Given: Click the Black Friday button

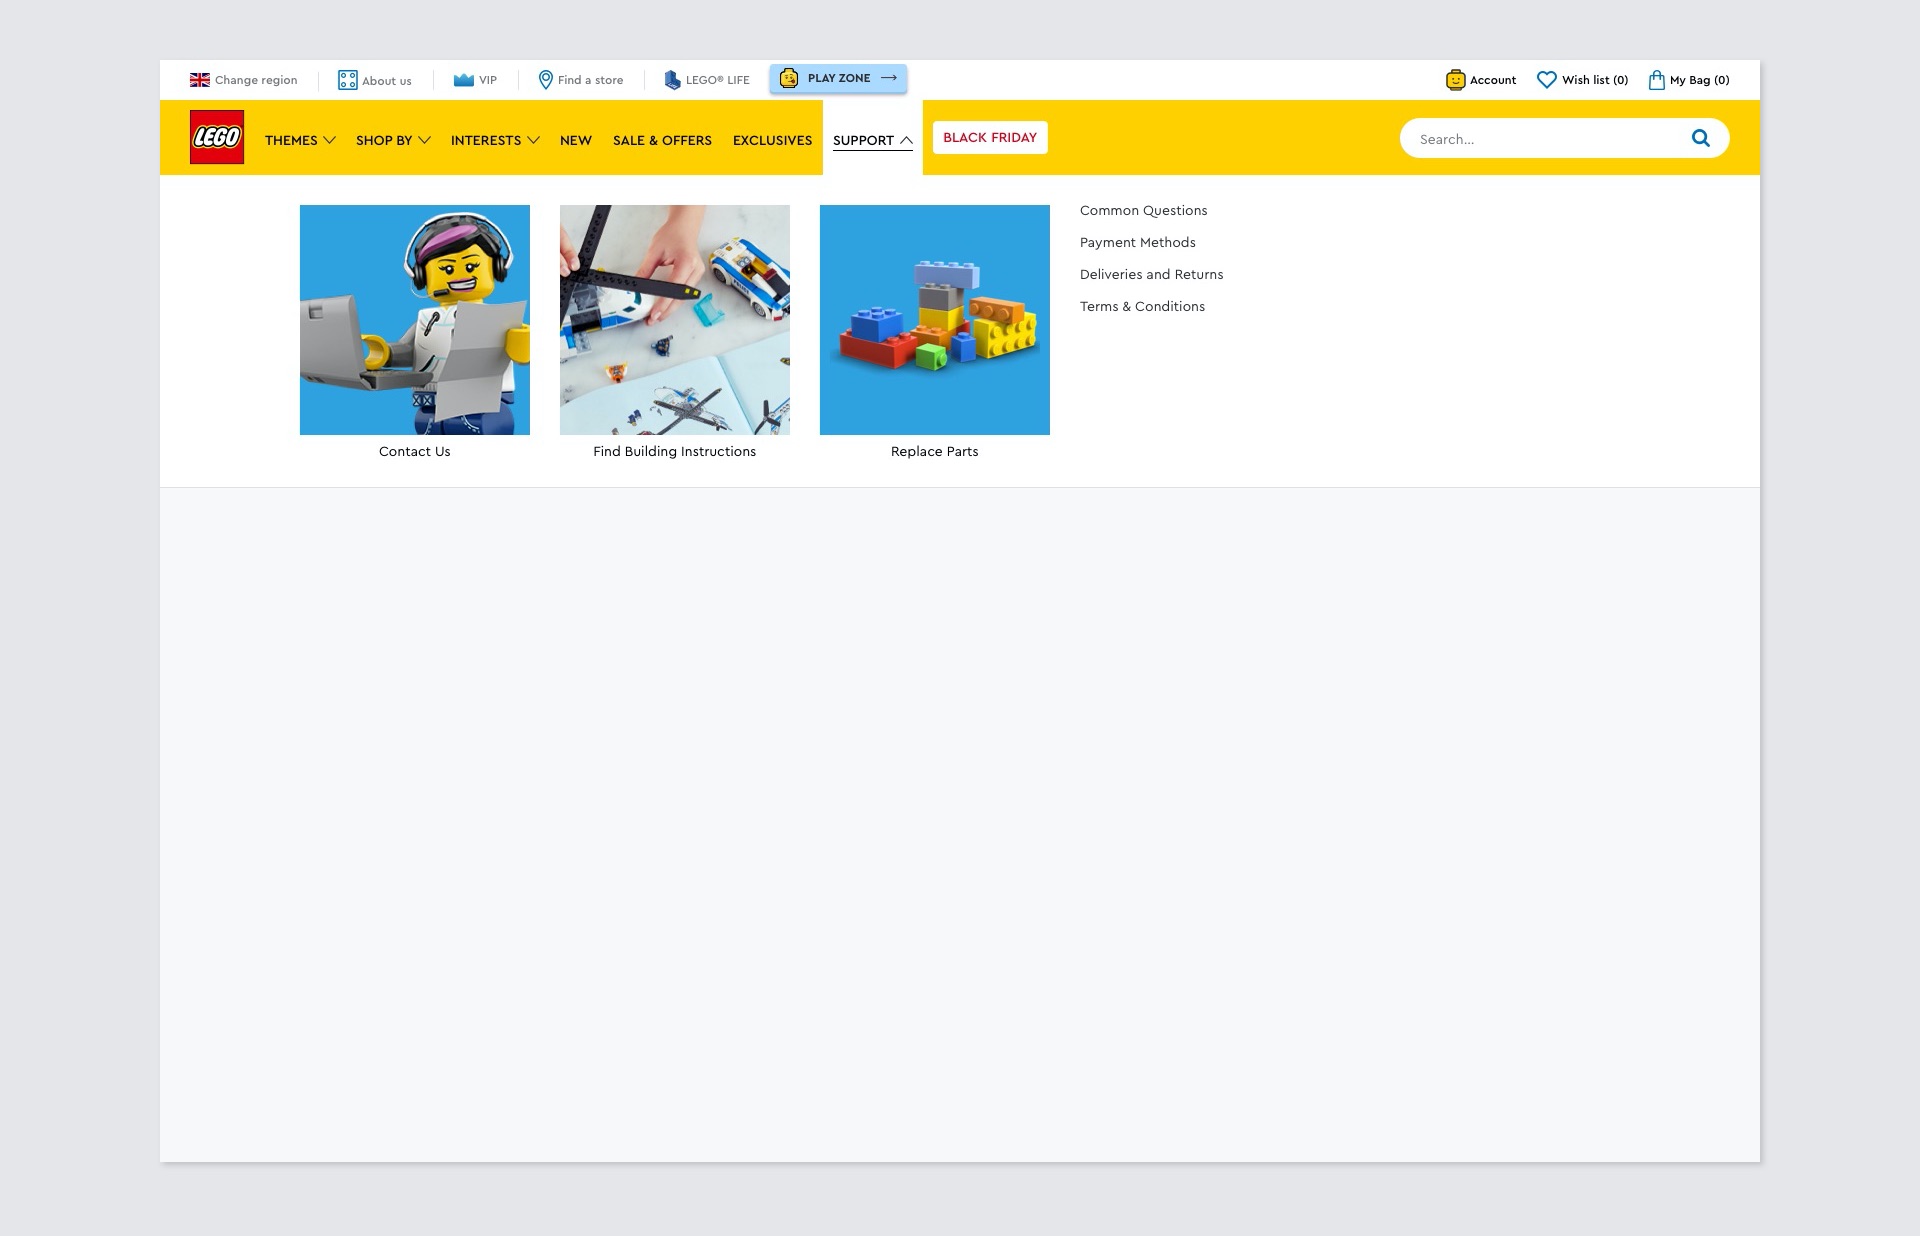Looking at the screenshot, I should [x=990, y=137].
